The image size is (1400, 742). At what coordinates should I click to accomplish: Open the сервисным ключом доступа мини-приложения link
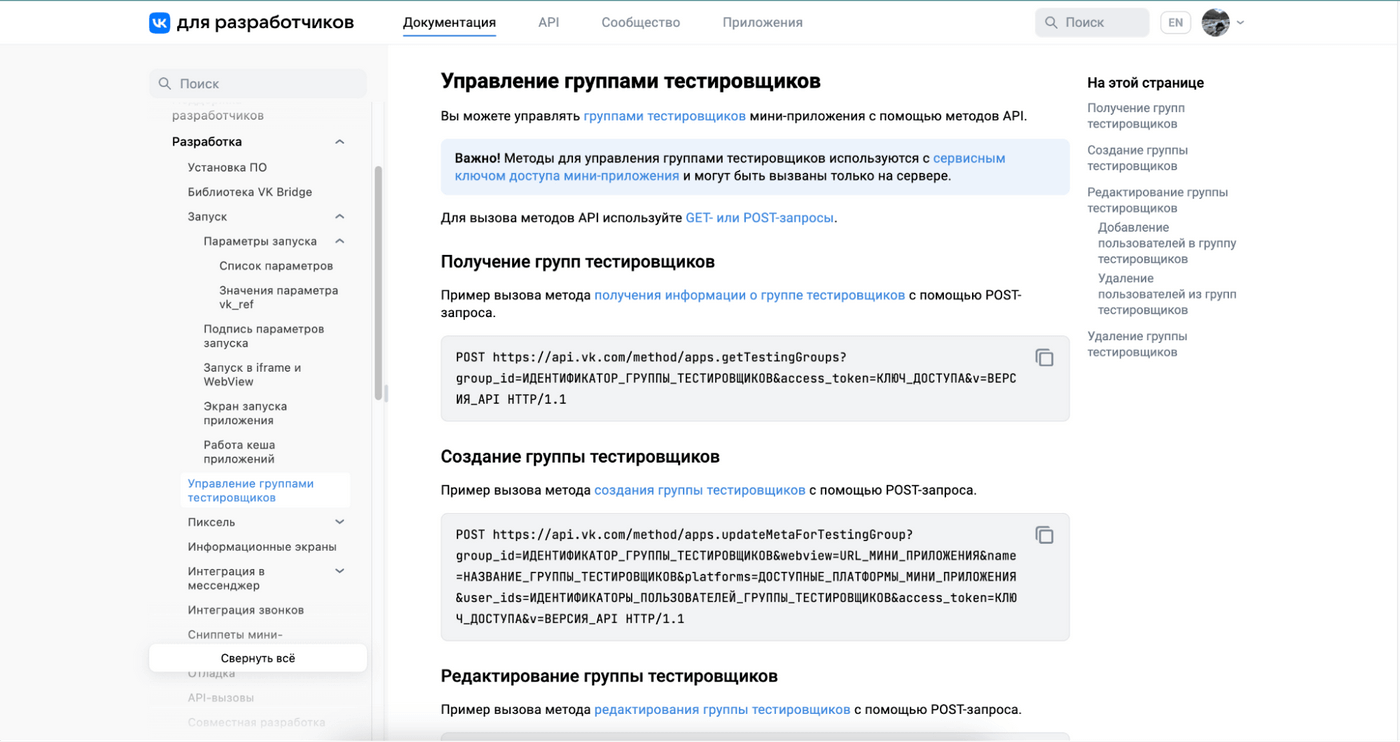pyautogui.click(x=730, y=167)
